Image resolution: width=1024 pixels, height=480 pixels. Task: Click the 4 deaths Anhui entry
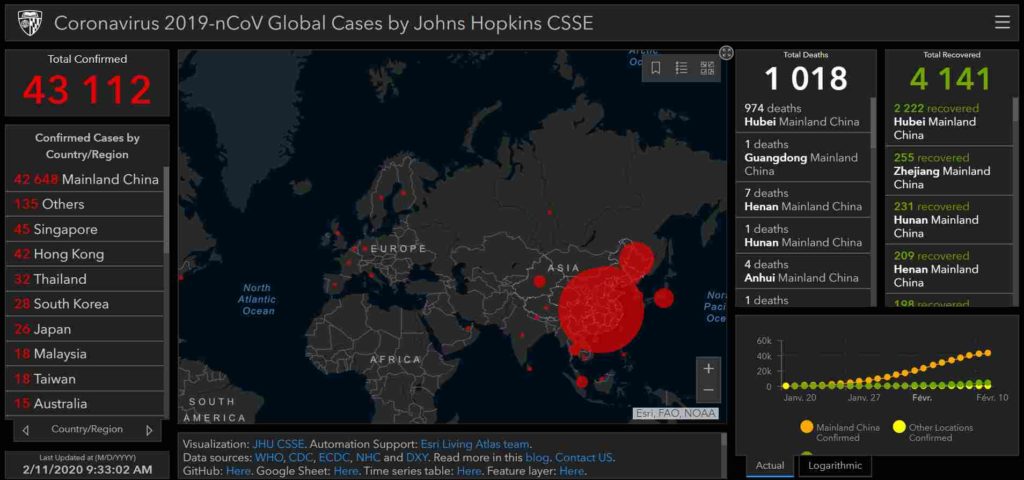coord(803,271)
